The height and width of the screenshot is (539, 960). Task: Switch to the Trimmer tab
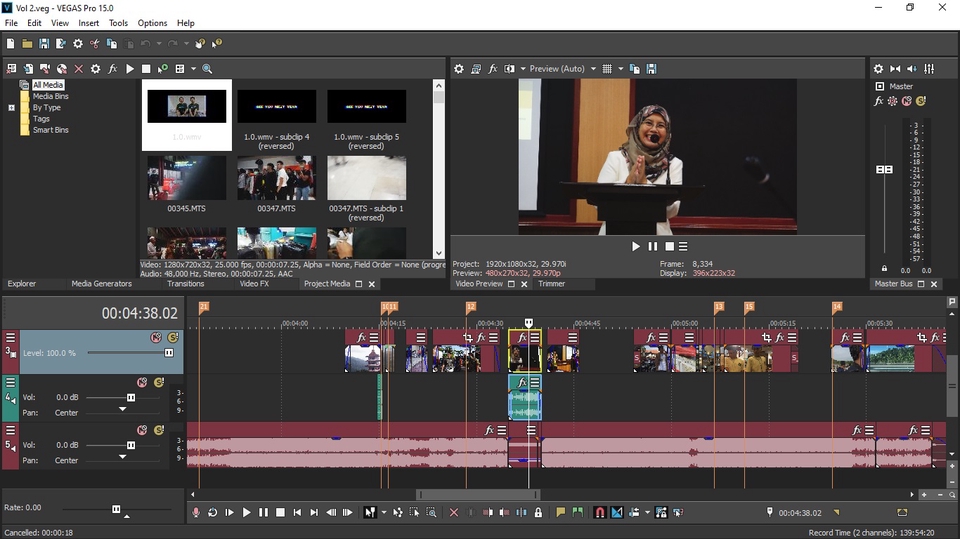(x=552, y=284)
